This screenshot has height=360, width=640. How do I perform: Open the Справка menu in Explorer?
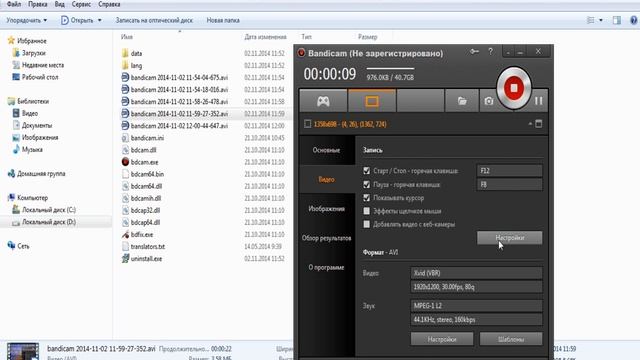point(109,4)
